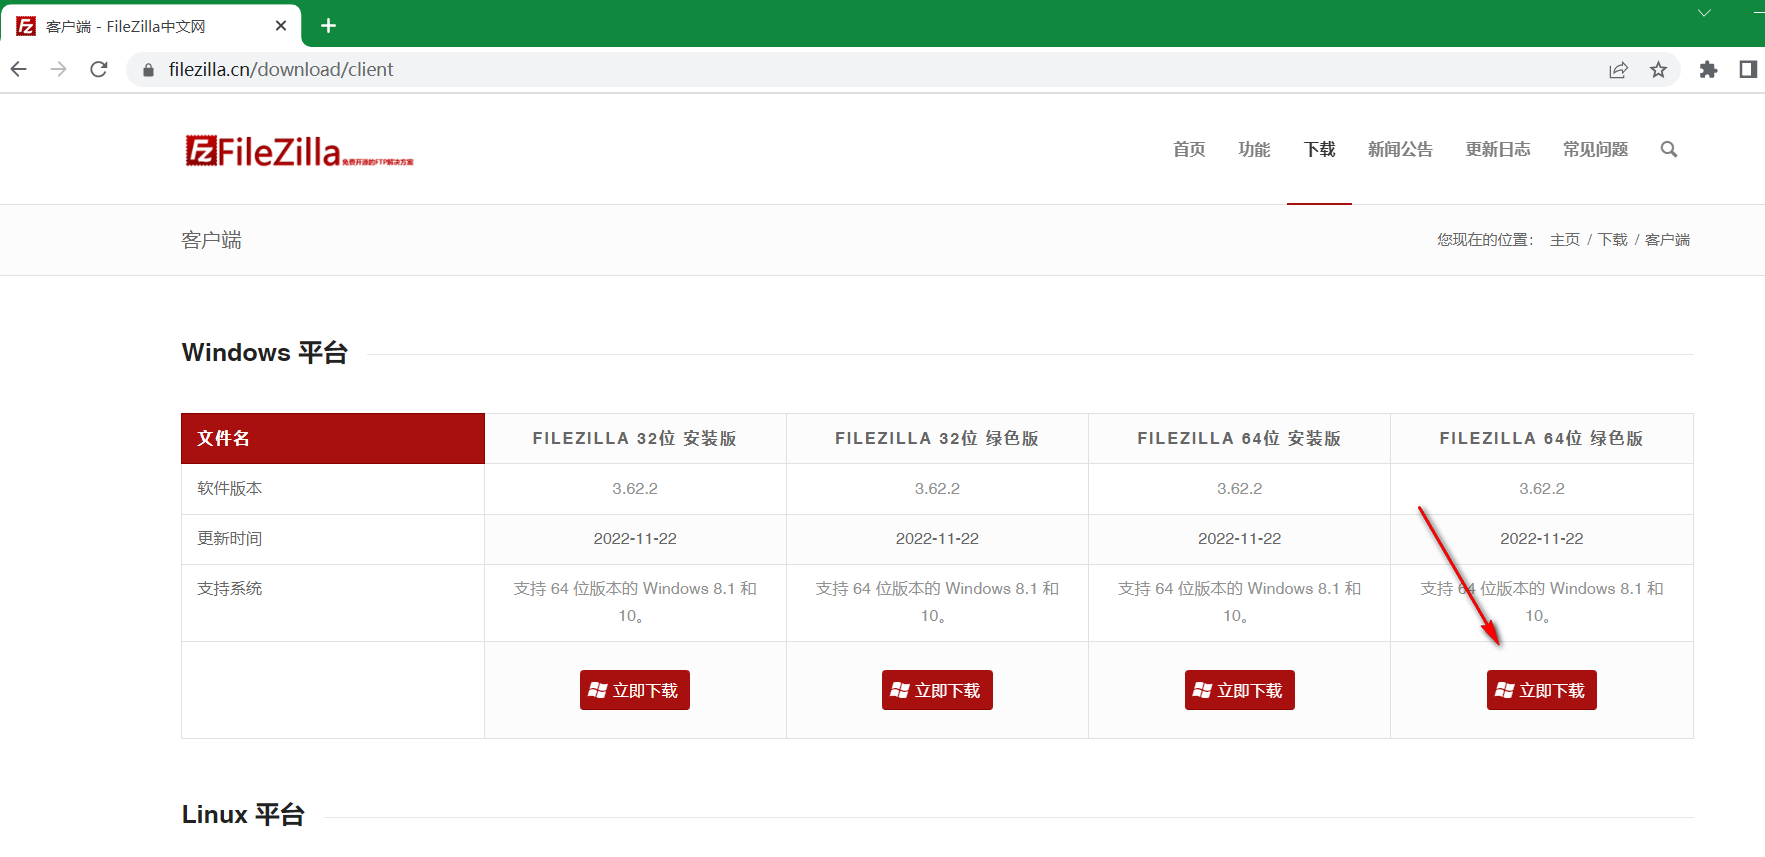
Task: Download FileZilla 32位 绿色版
Action: click(x=937, y=690)
